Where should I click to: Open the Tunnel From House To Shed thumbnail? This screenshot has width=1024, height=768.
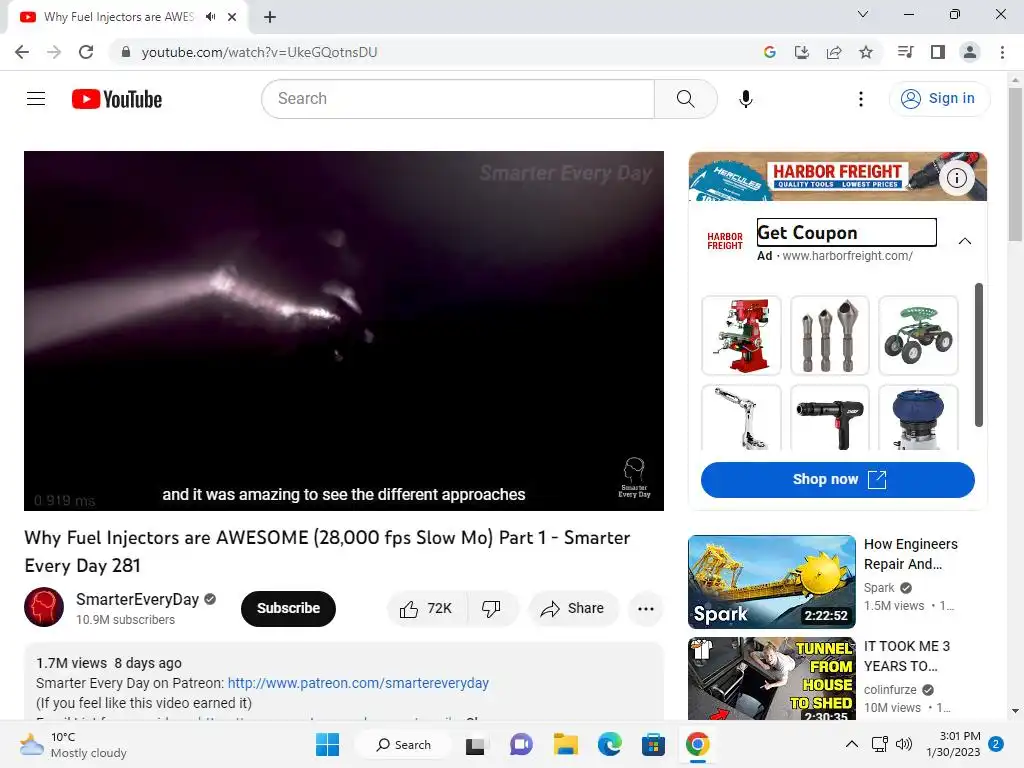[x=771, y=678]
